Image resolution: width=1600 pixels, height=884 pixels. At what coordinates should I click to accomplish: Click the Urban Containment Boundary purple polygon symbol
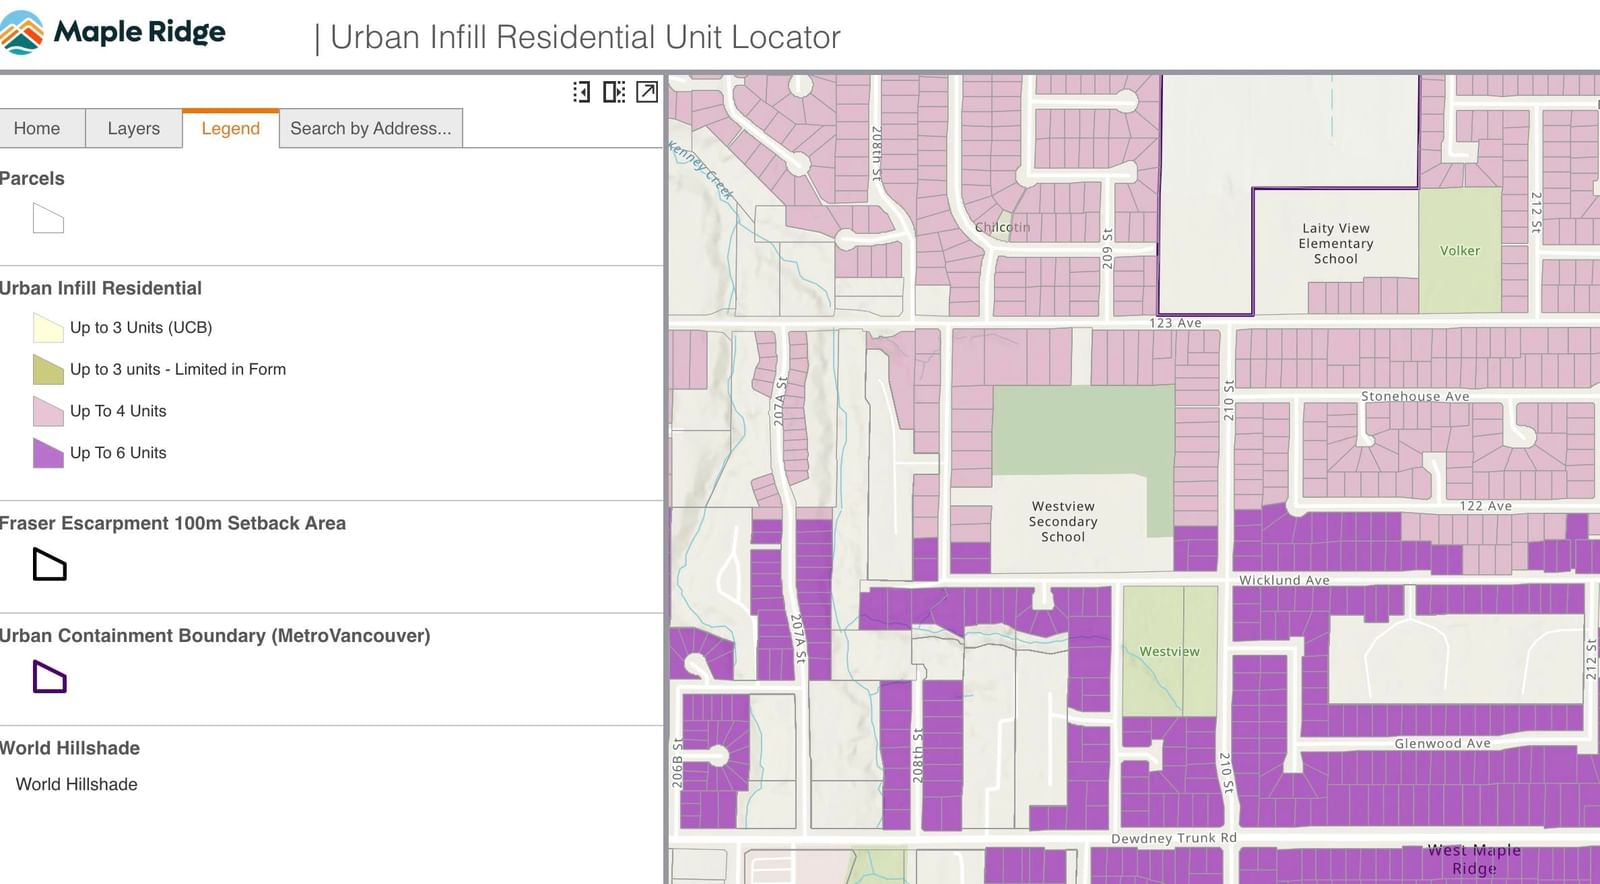coord(49,677)
